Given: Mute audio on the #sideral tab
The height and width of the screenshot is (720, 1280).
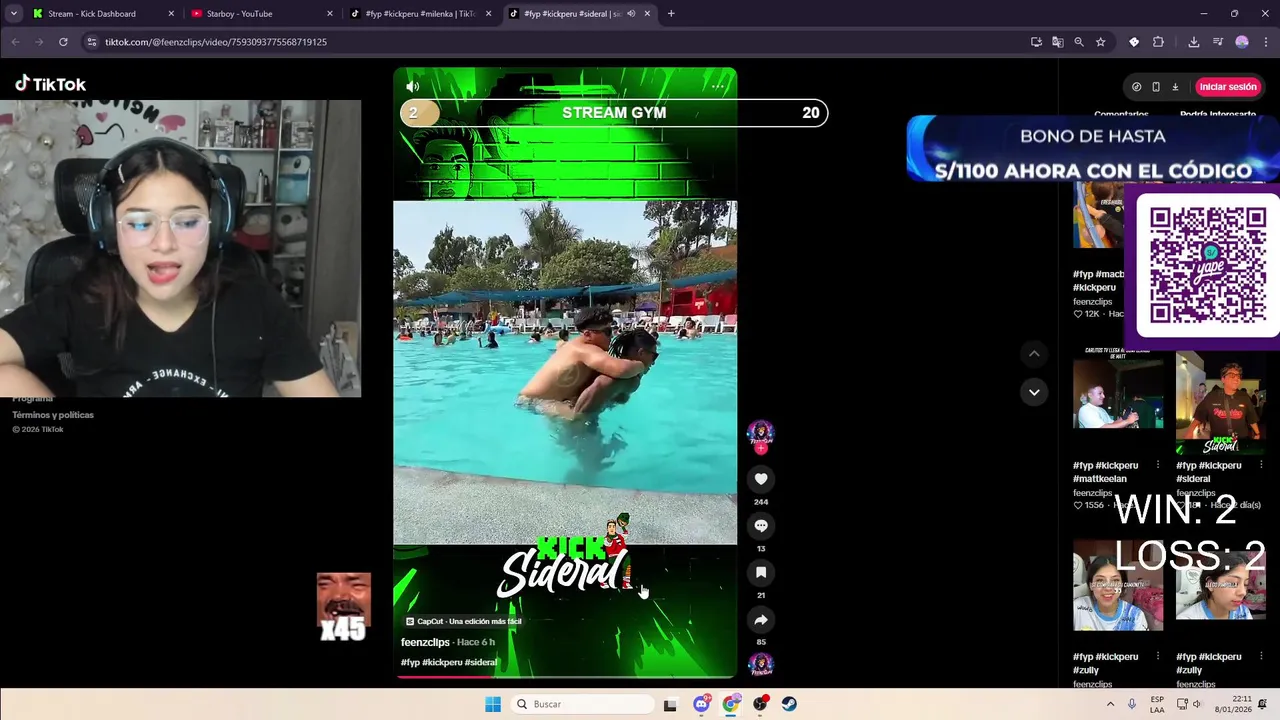Looking at the screenshot, I should point(631,14).
